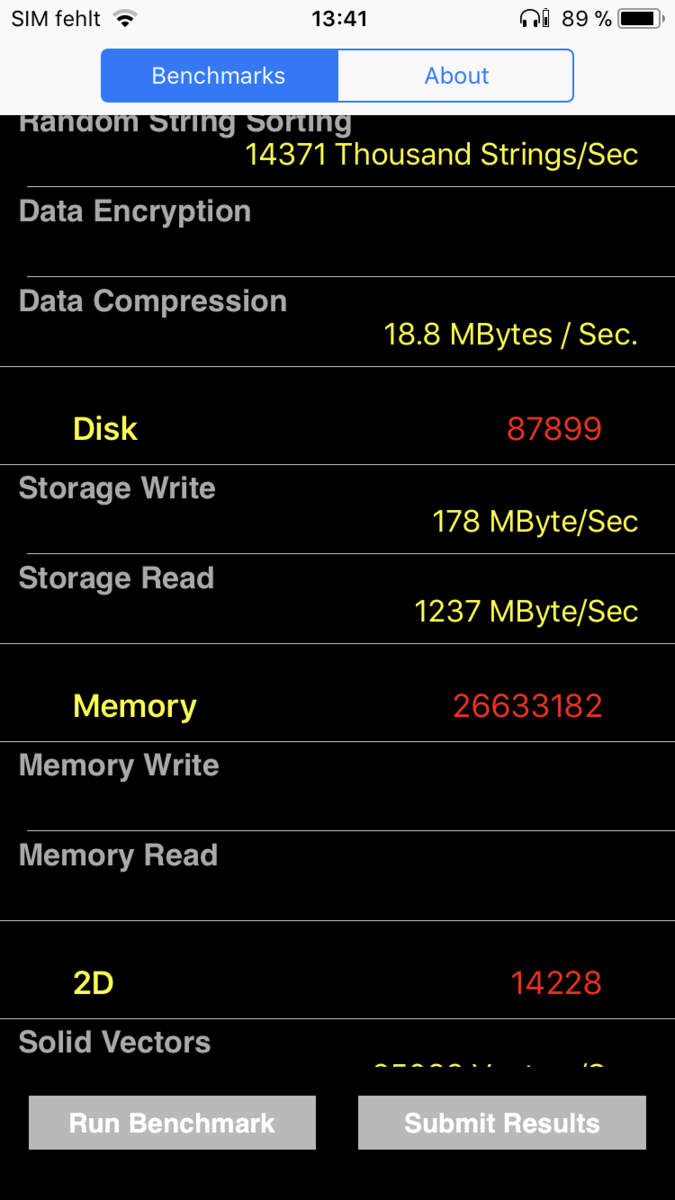Tap the Storage Write row label
The width and height of the screenshot is (675, 1200).
[117, 488]
